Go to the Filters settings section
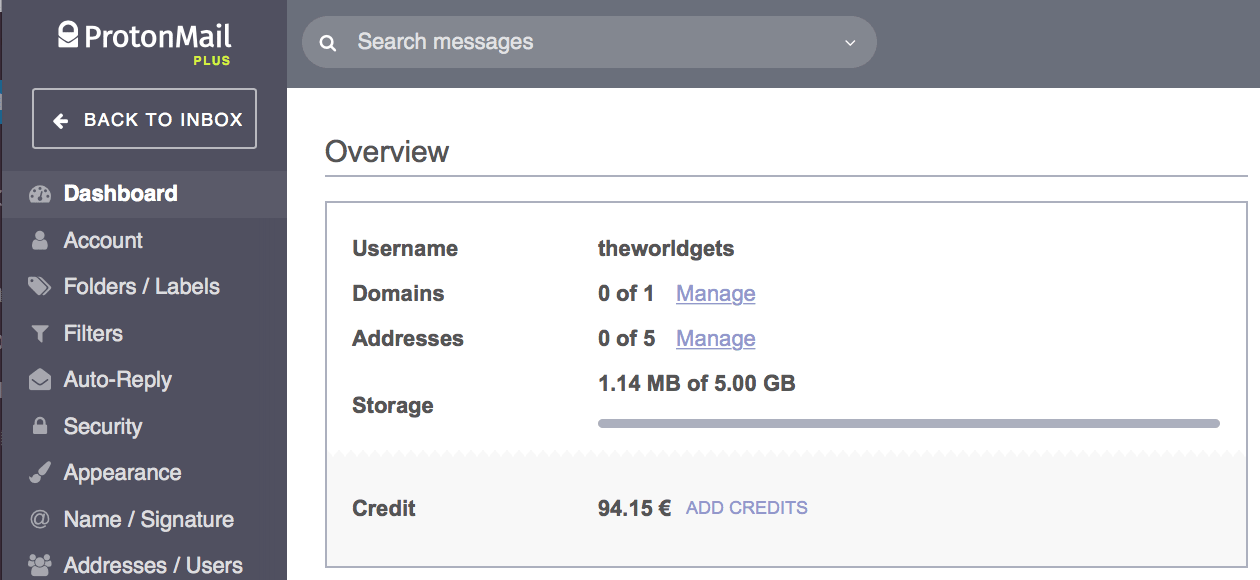Viewport: 1260px width, 580px height. tap(93, 334)
